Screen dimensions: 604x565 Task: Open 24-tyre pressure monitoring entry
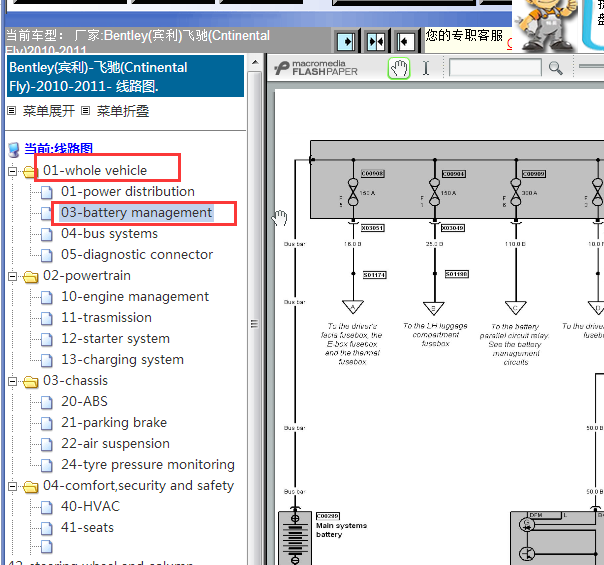(x=148, y=464)
